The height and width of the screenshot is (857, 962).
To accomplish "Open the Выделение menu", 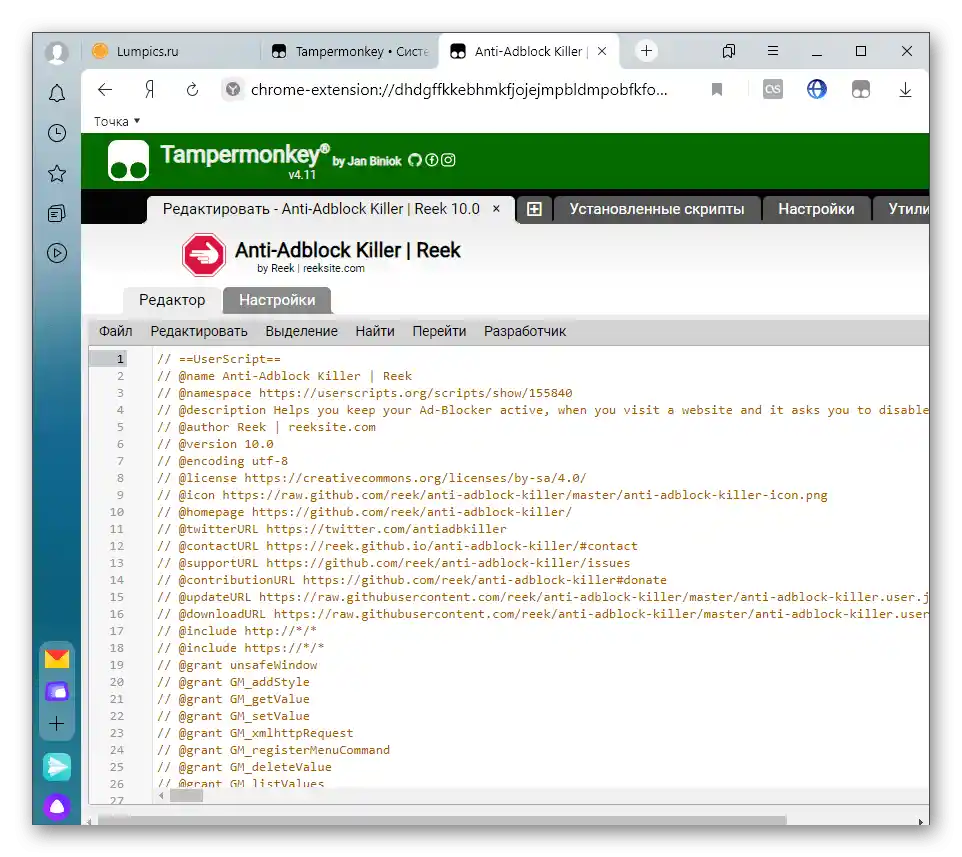I will point(301,331).
